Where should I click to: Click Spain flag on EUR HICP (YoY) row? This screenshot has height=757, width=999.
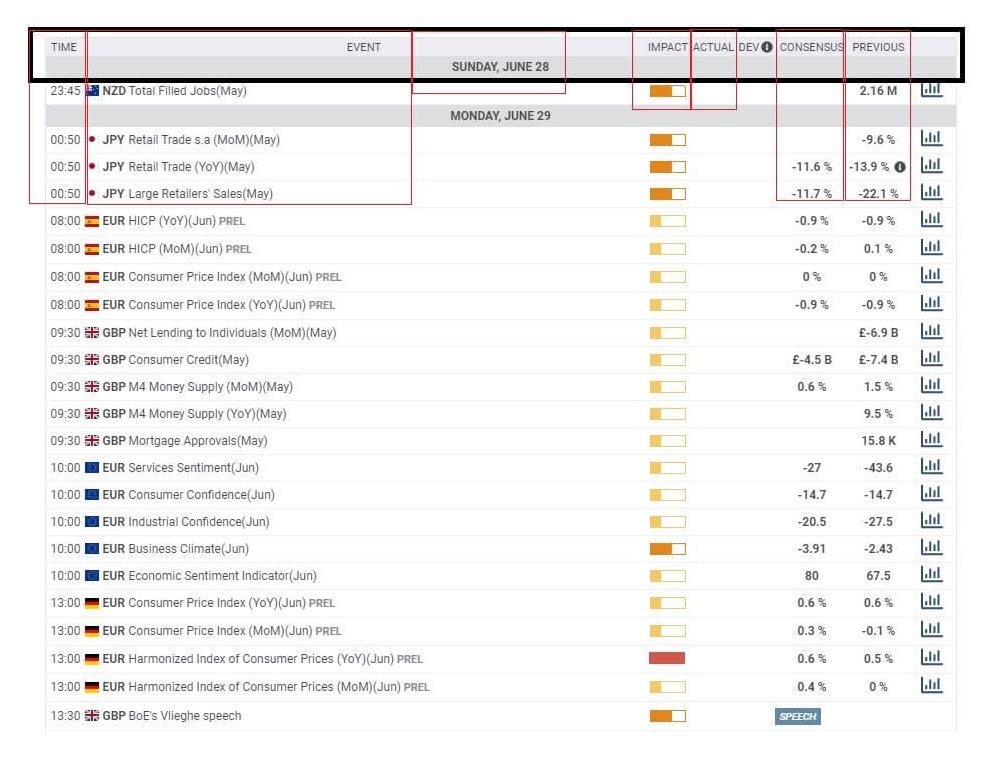(x=92, y=221)
